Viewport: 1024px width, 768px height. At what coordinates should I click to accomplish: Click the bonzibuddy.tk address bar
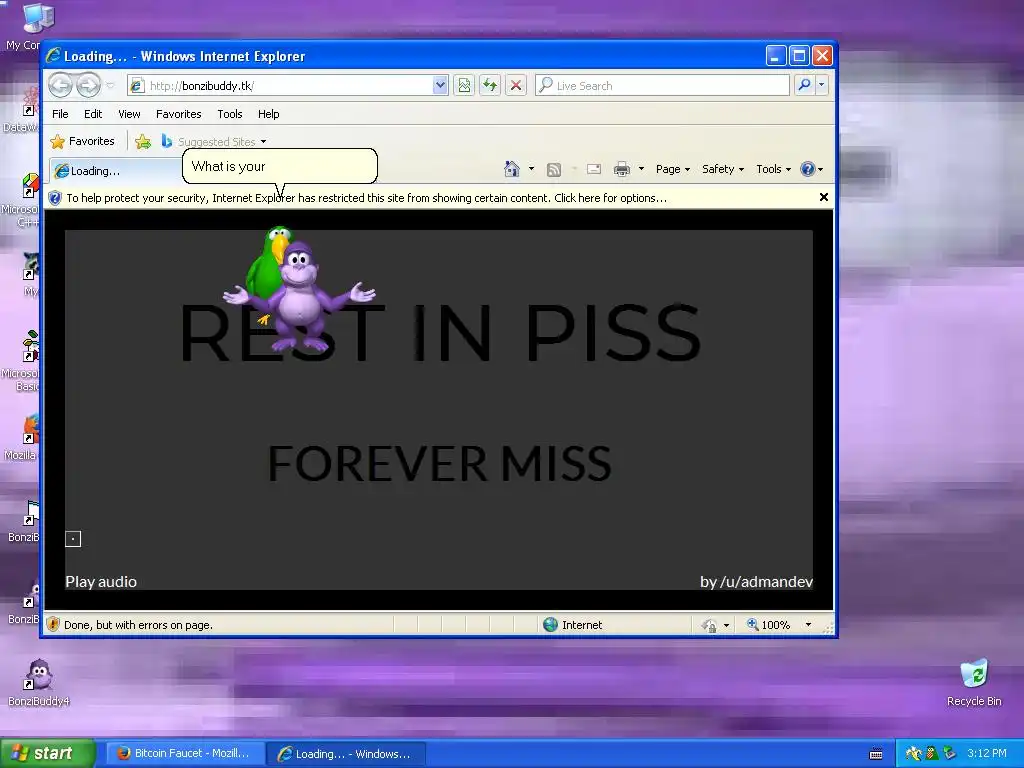280,86
